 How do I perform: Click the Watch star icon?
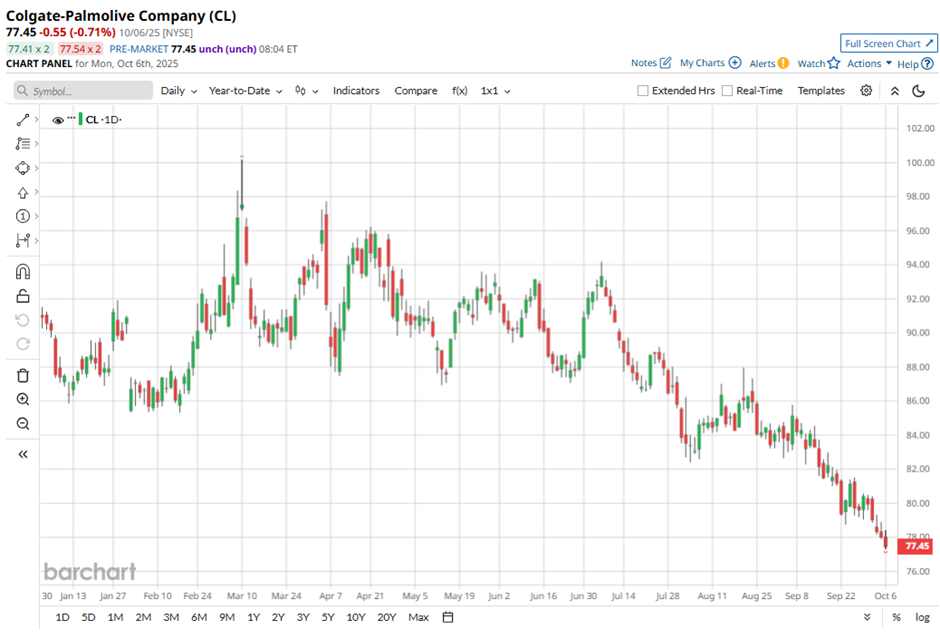pyautogui.click(x=834, y=63)
